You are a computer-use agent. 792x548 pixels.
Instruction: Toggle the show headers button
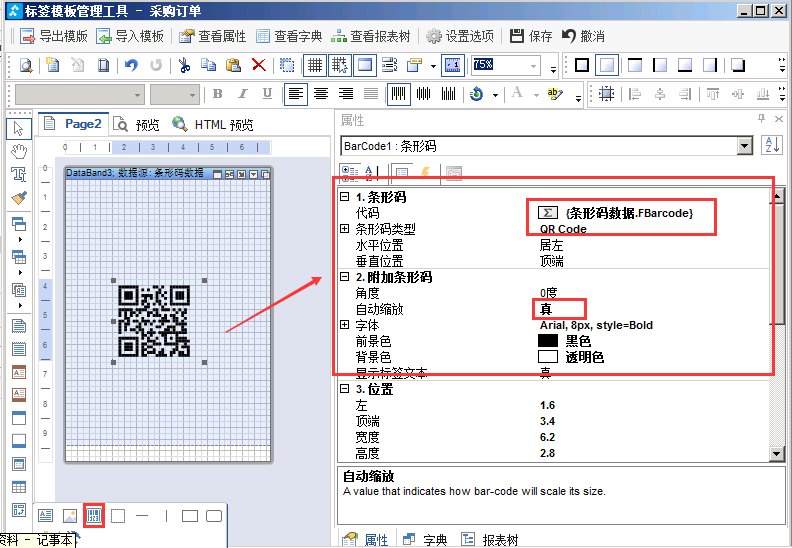(x=365, y=65)
